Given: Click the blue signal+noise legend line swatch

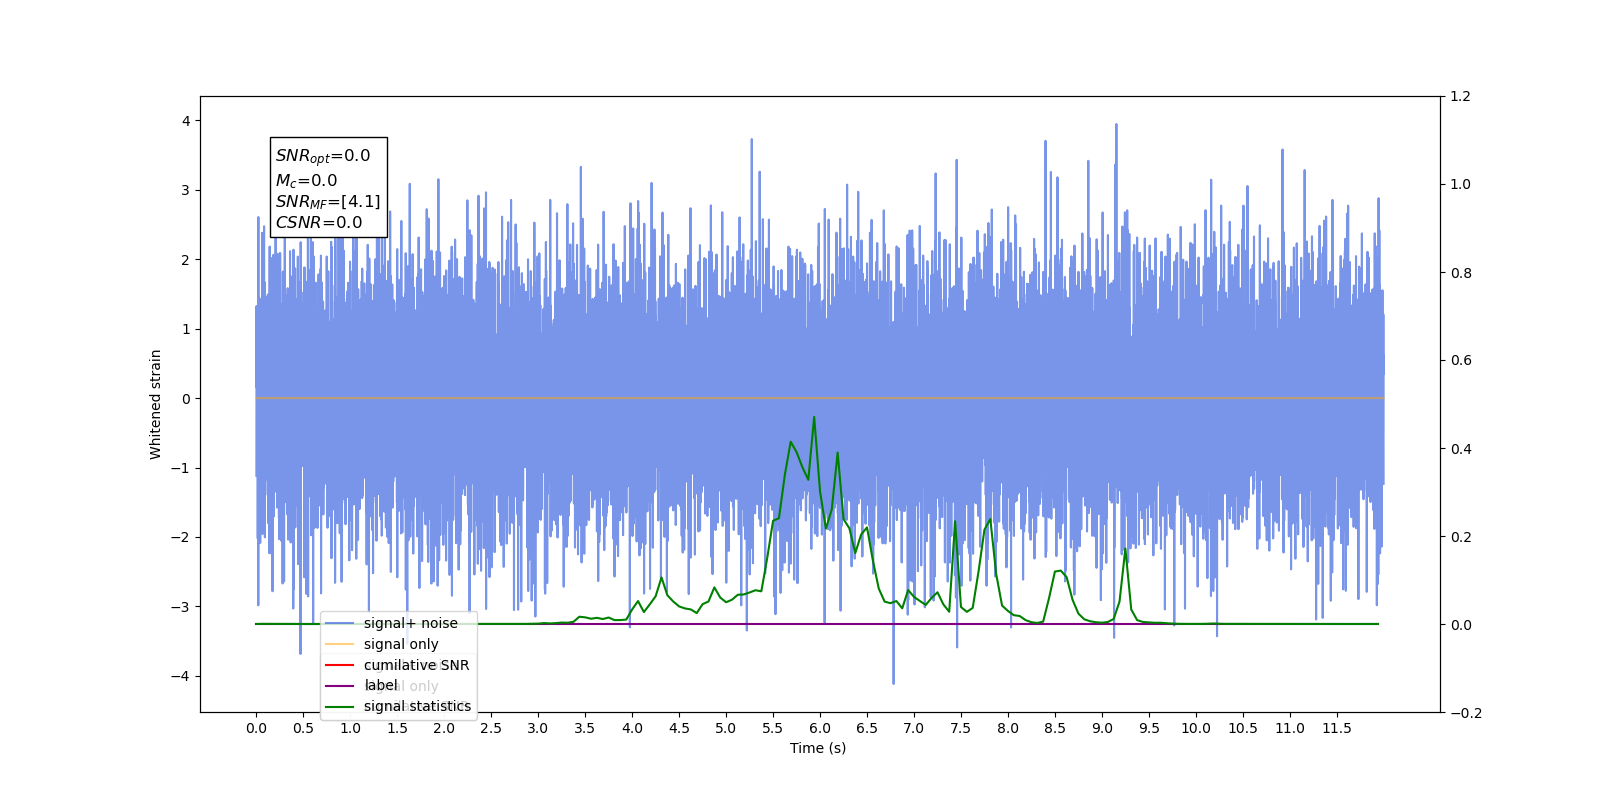Looking at the screenshot, I should (340, 623).
